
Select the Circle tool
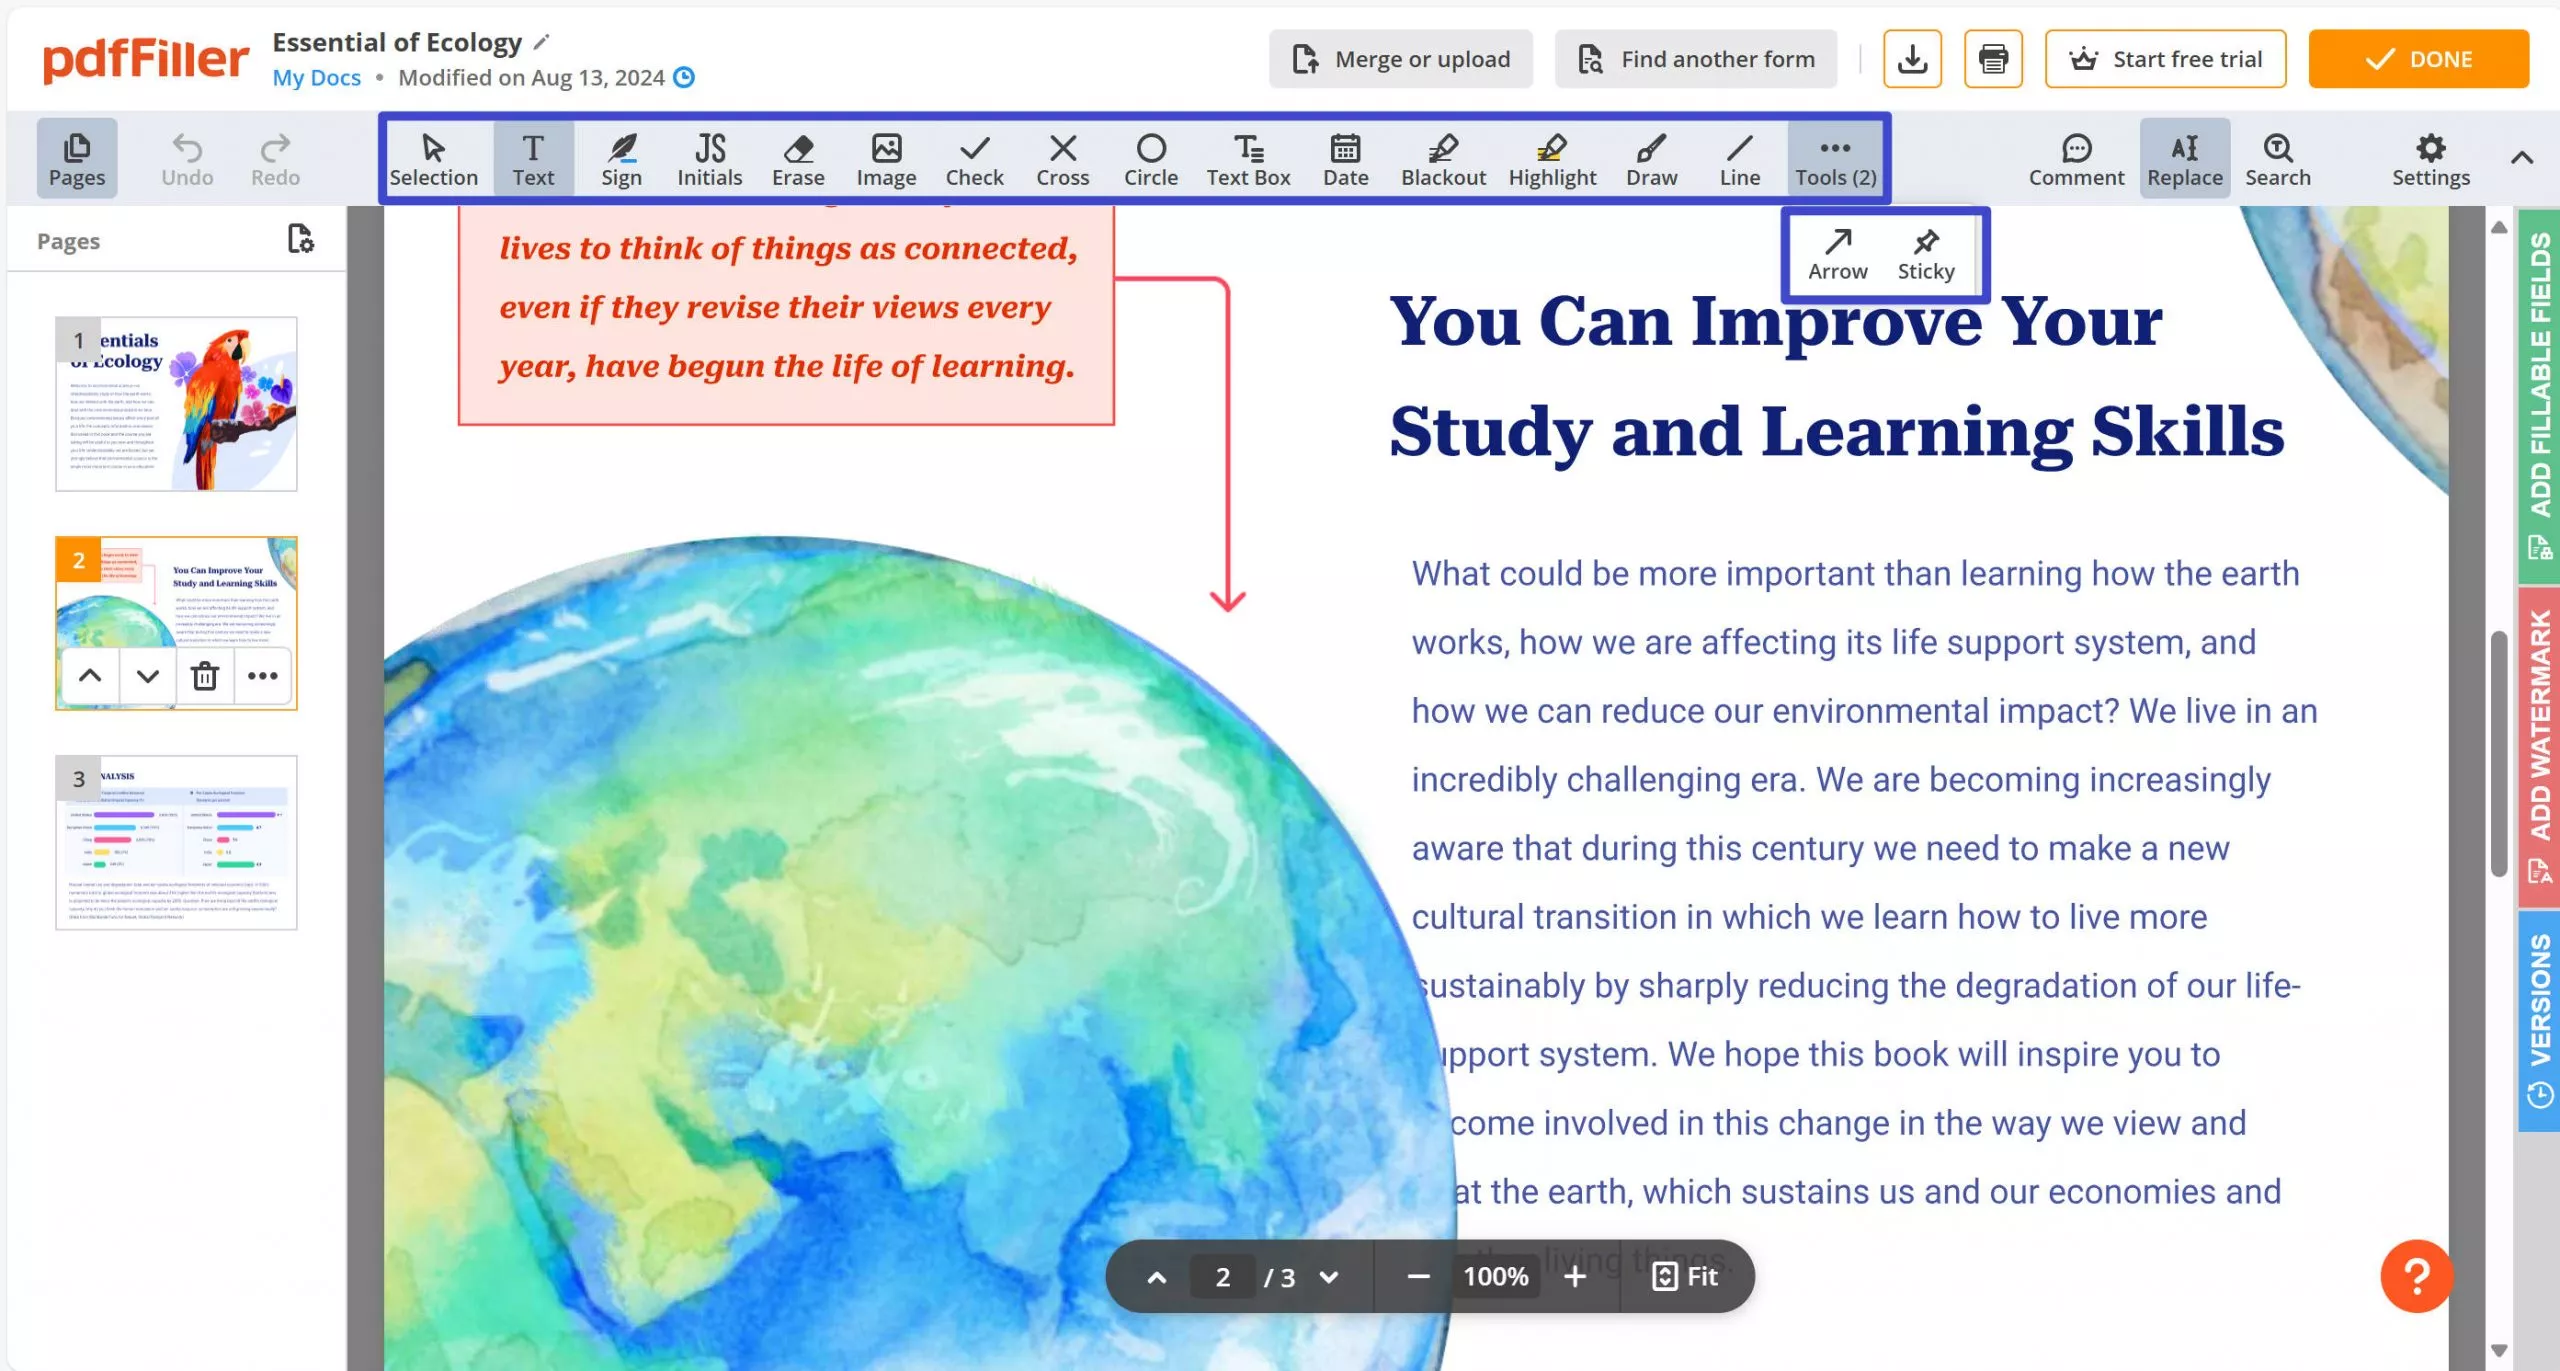tap(1151, 159)
